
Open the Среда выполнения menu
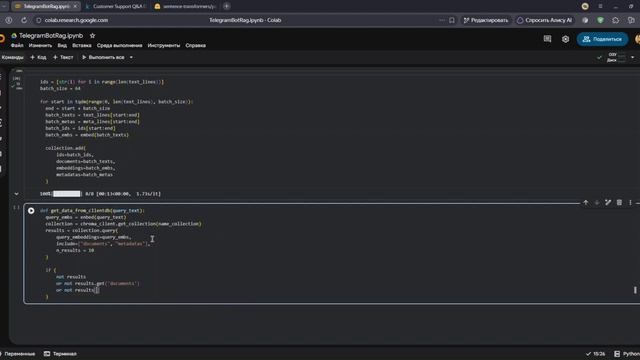click(x=120, y=46)
